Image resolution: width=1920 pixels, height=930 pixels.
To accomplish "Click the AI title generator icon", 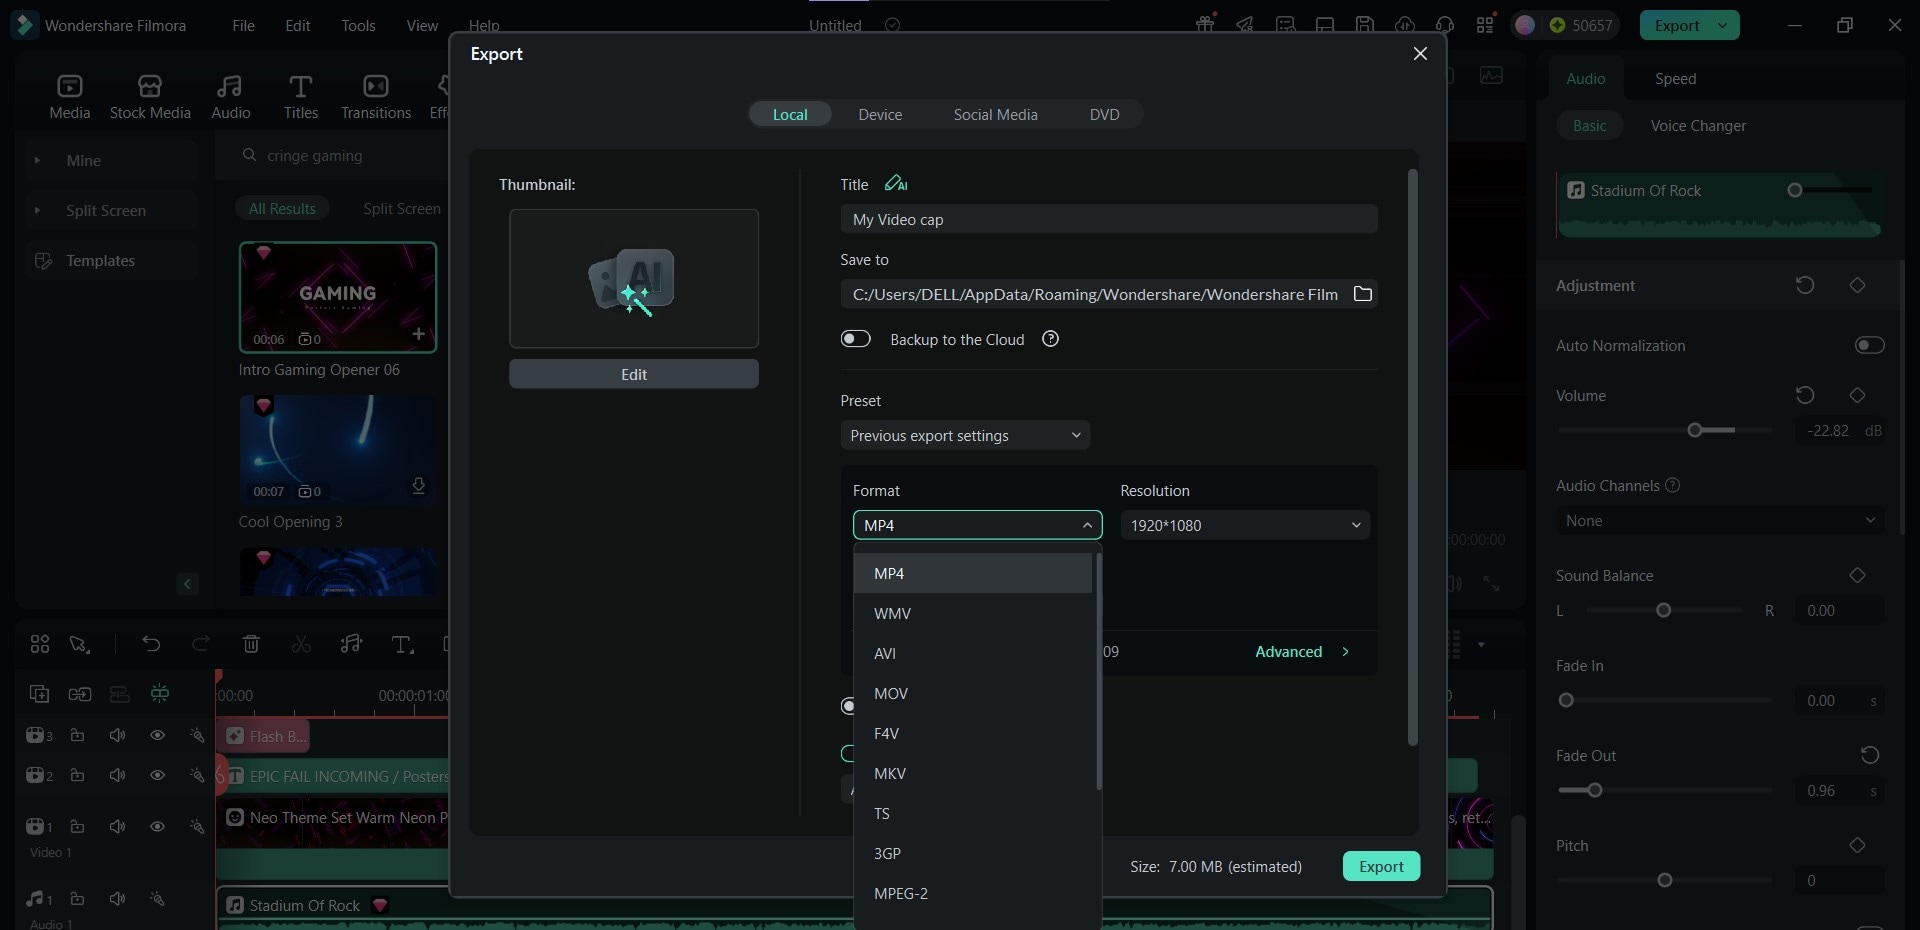I will [896, 183].
